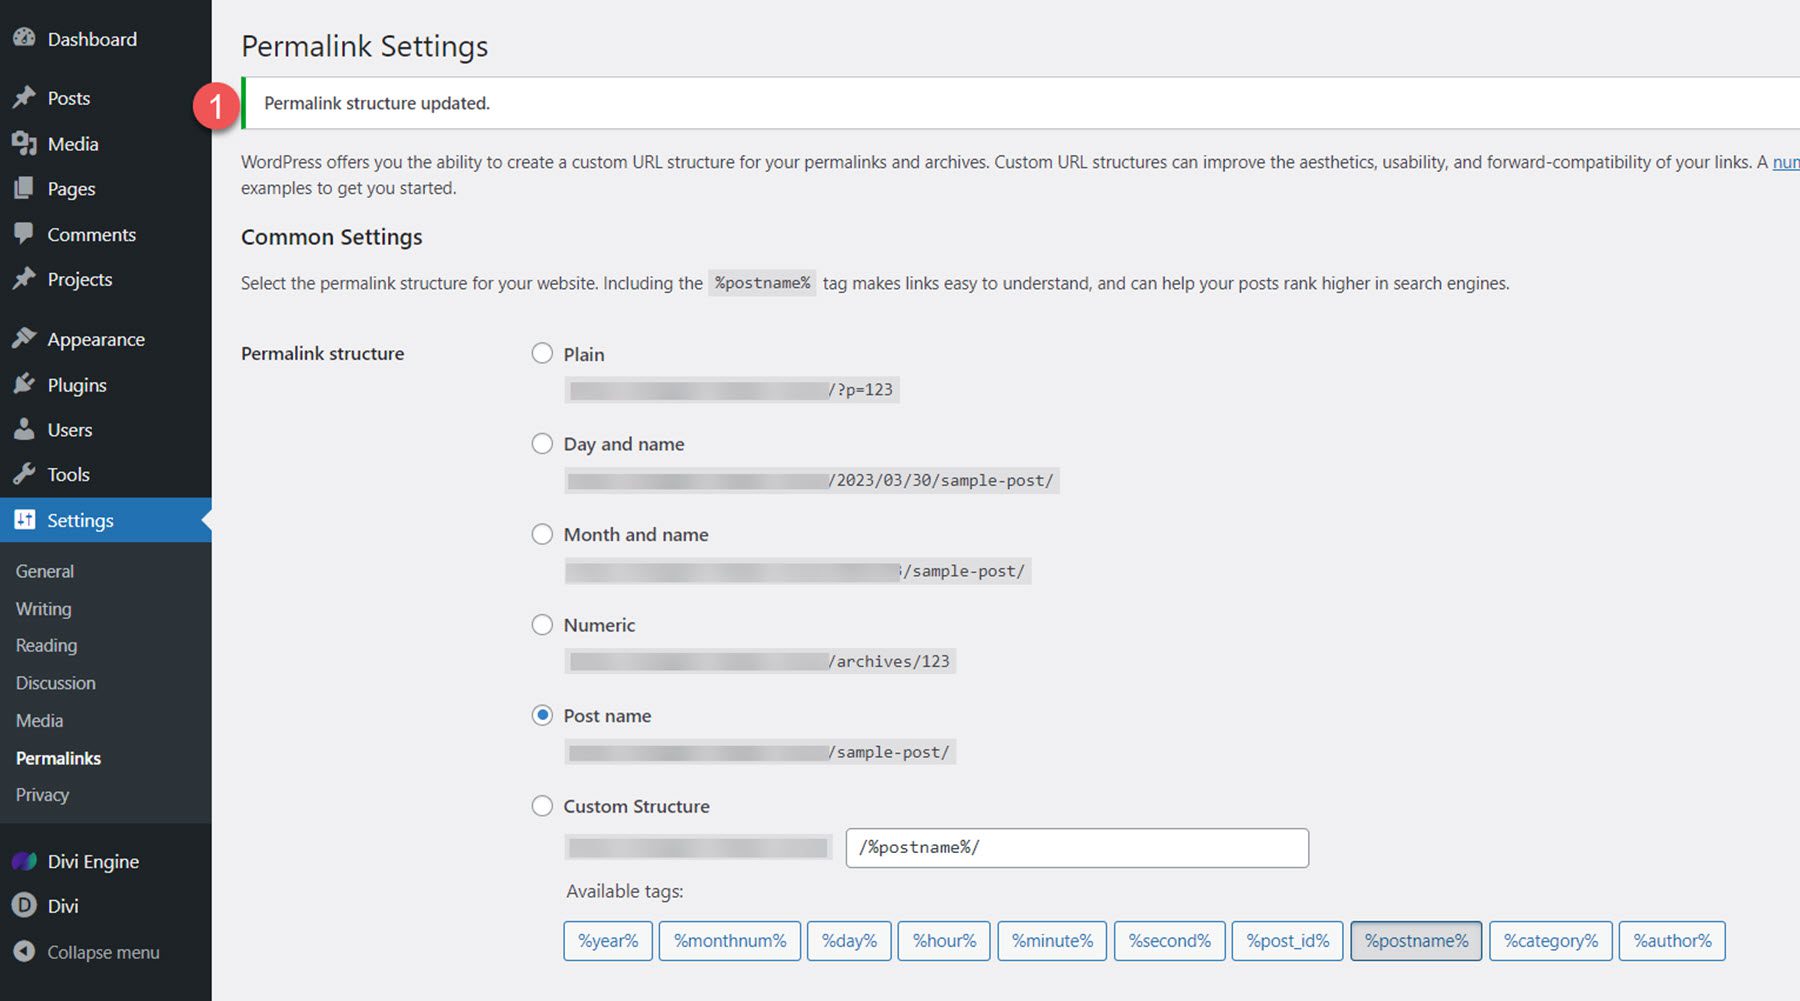The height and width of the screenshot is (1001, 1800).
Task: Select the Tools wrench icon
Action: pos(24,474)
